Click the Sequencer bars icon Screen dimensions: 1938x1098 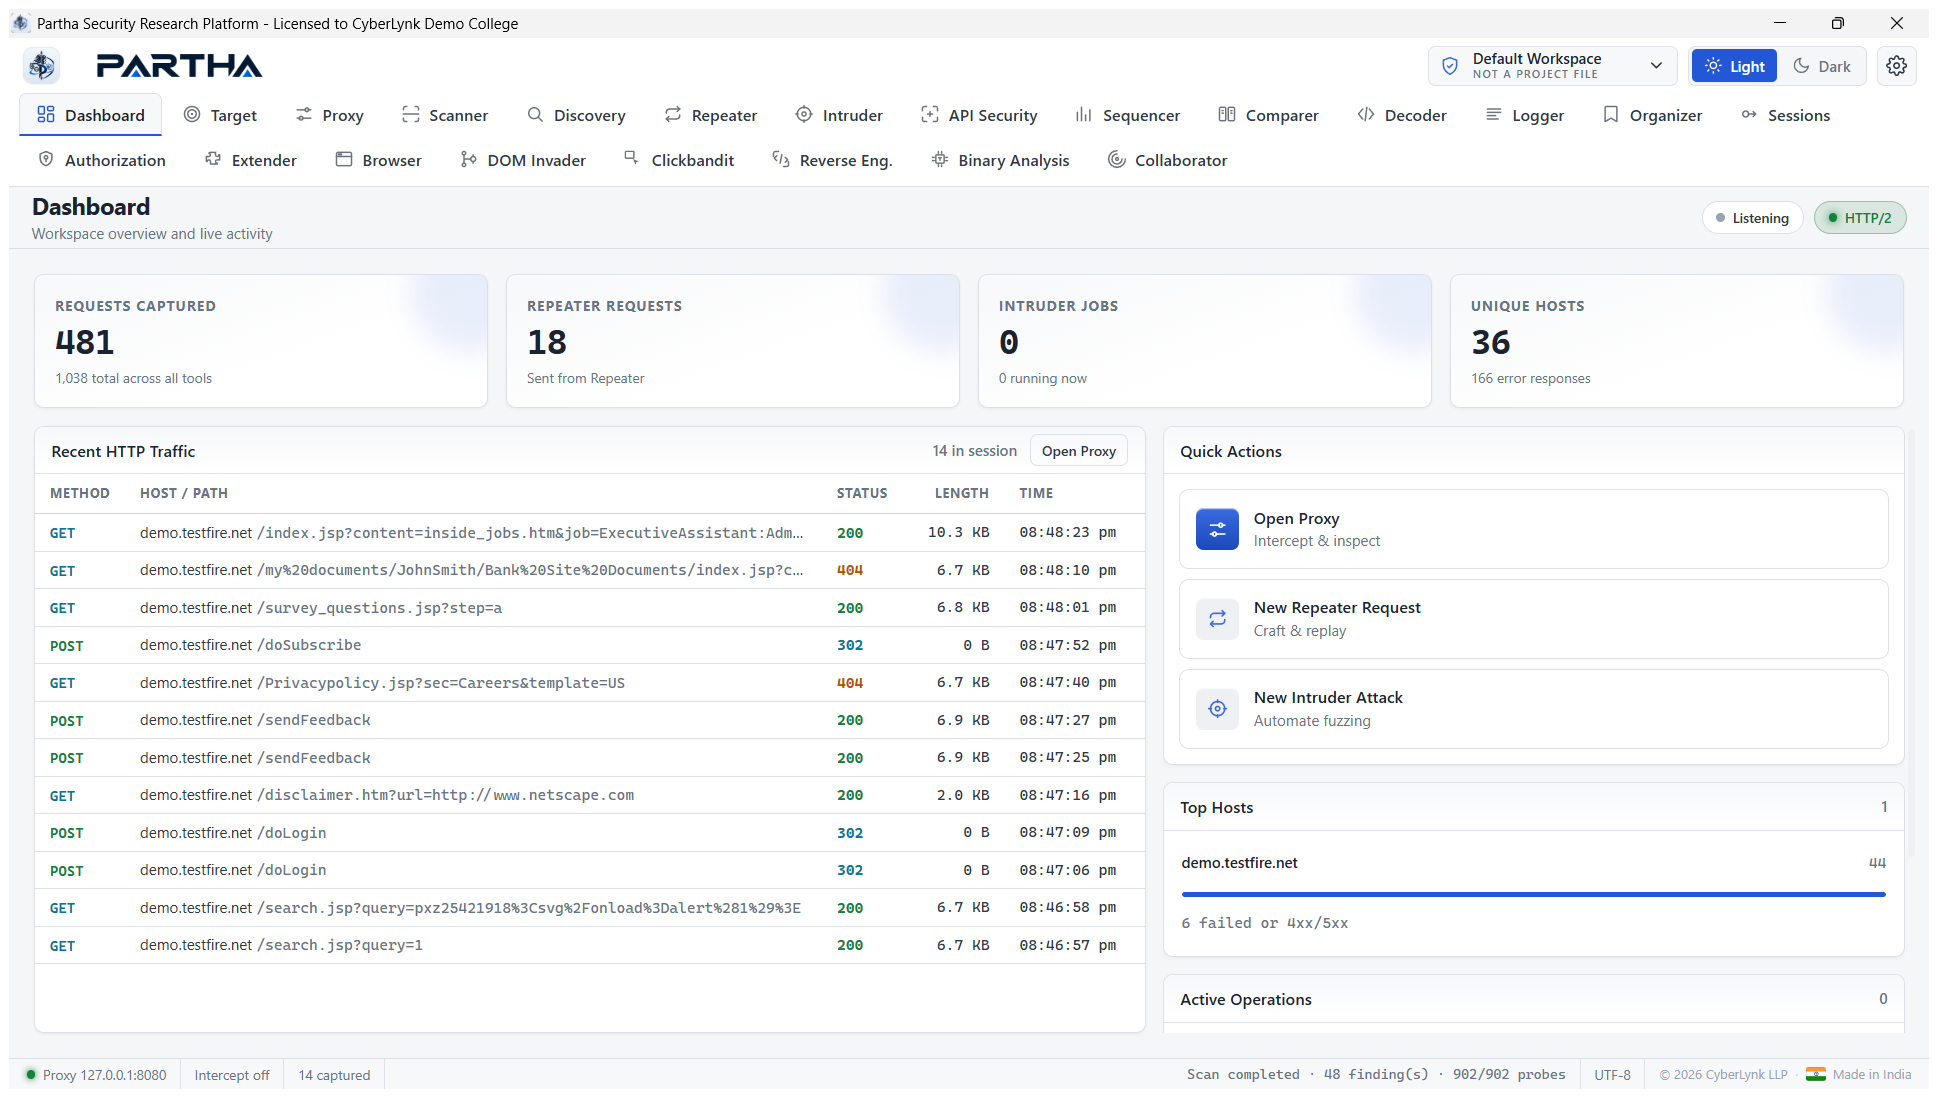coord(1084,115)
